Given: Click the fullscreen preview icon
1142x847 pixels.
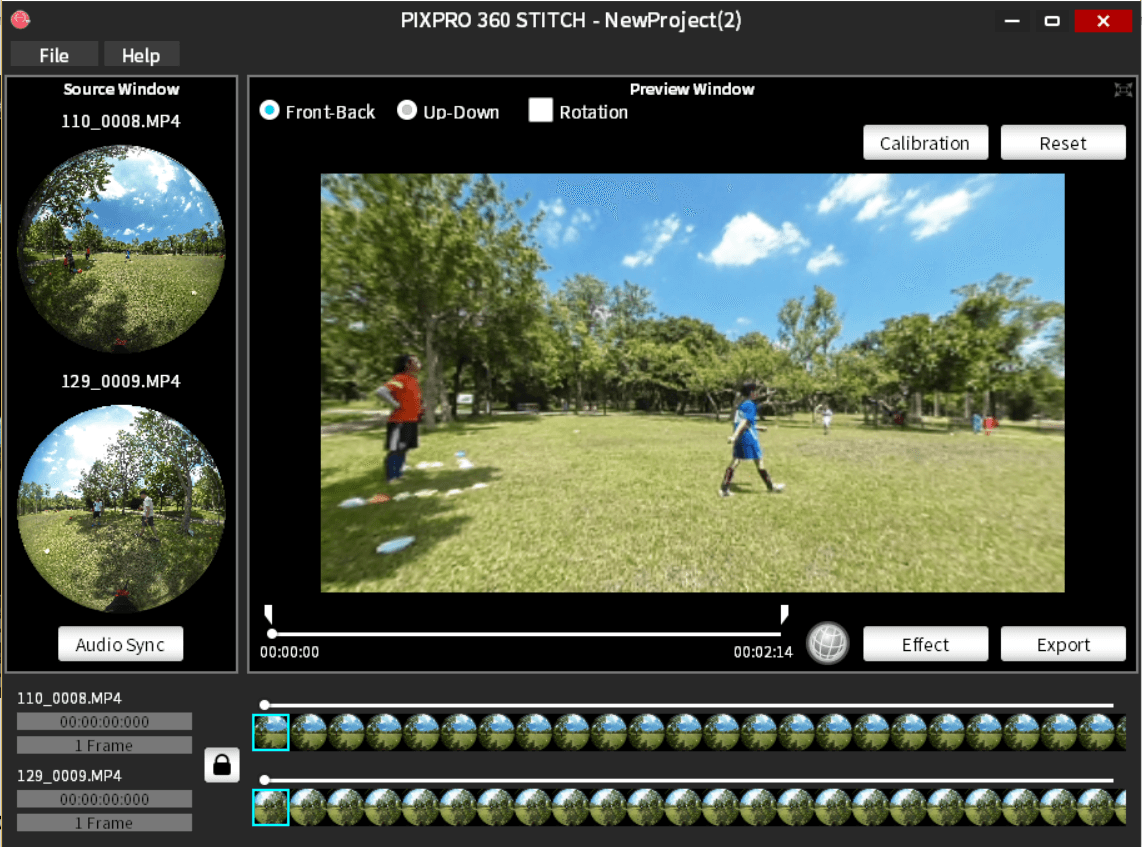Looking at the screenshot, I should (1123, 90).
